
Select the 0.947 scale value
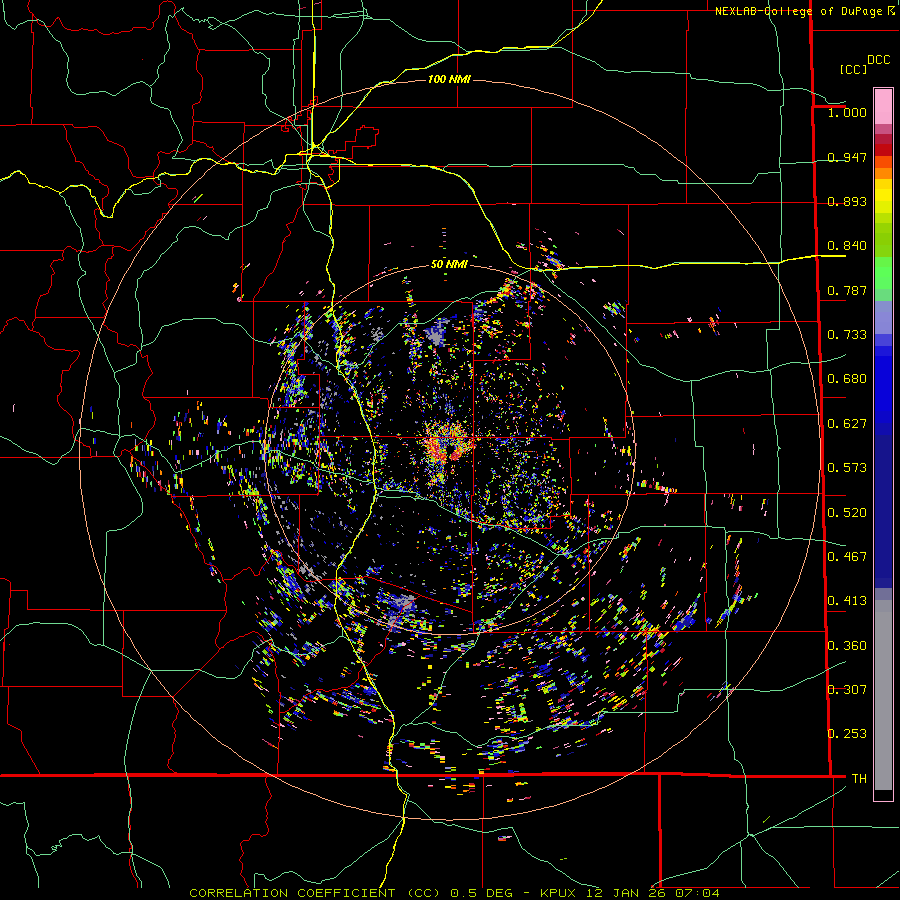click(x=847, y=157)
